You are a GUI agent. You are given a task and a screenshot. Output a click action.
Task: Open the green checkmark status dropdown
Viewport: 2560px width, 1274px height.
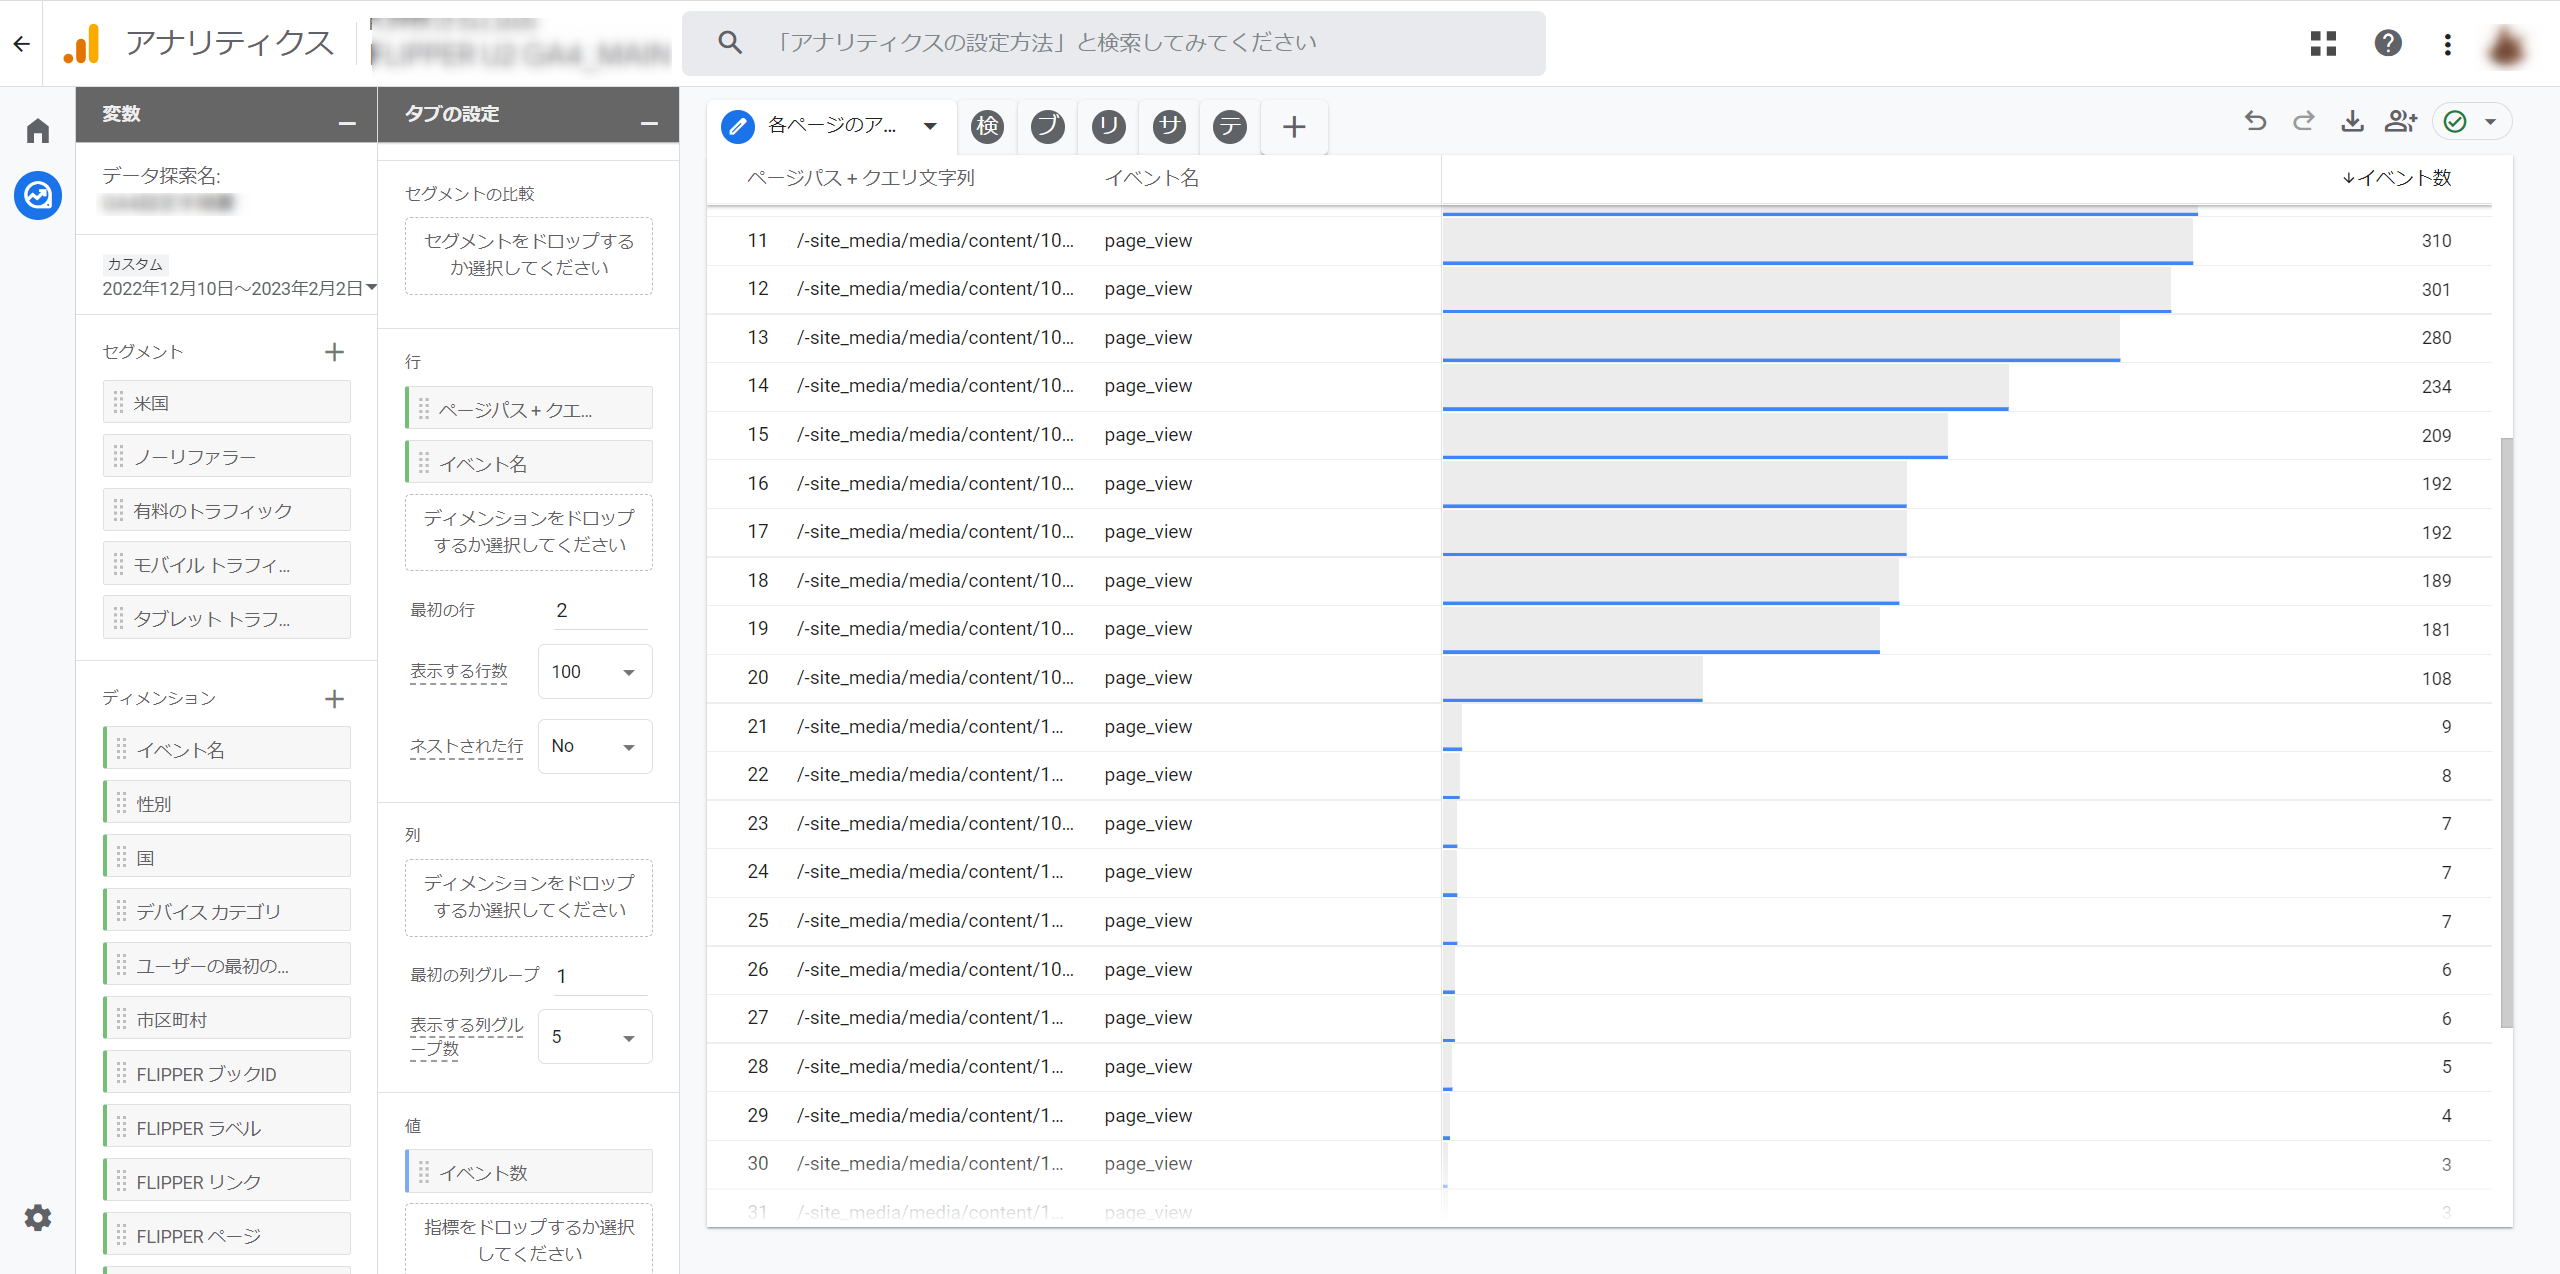coord(2471,122)
